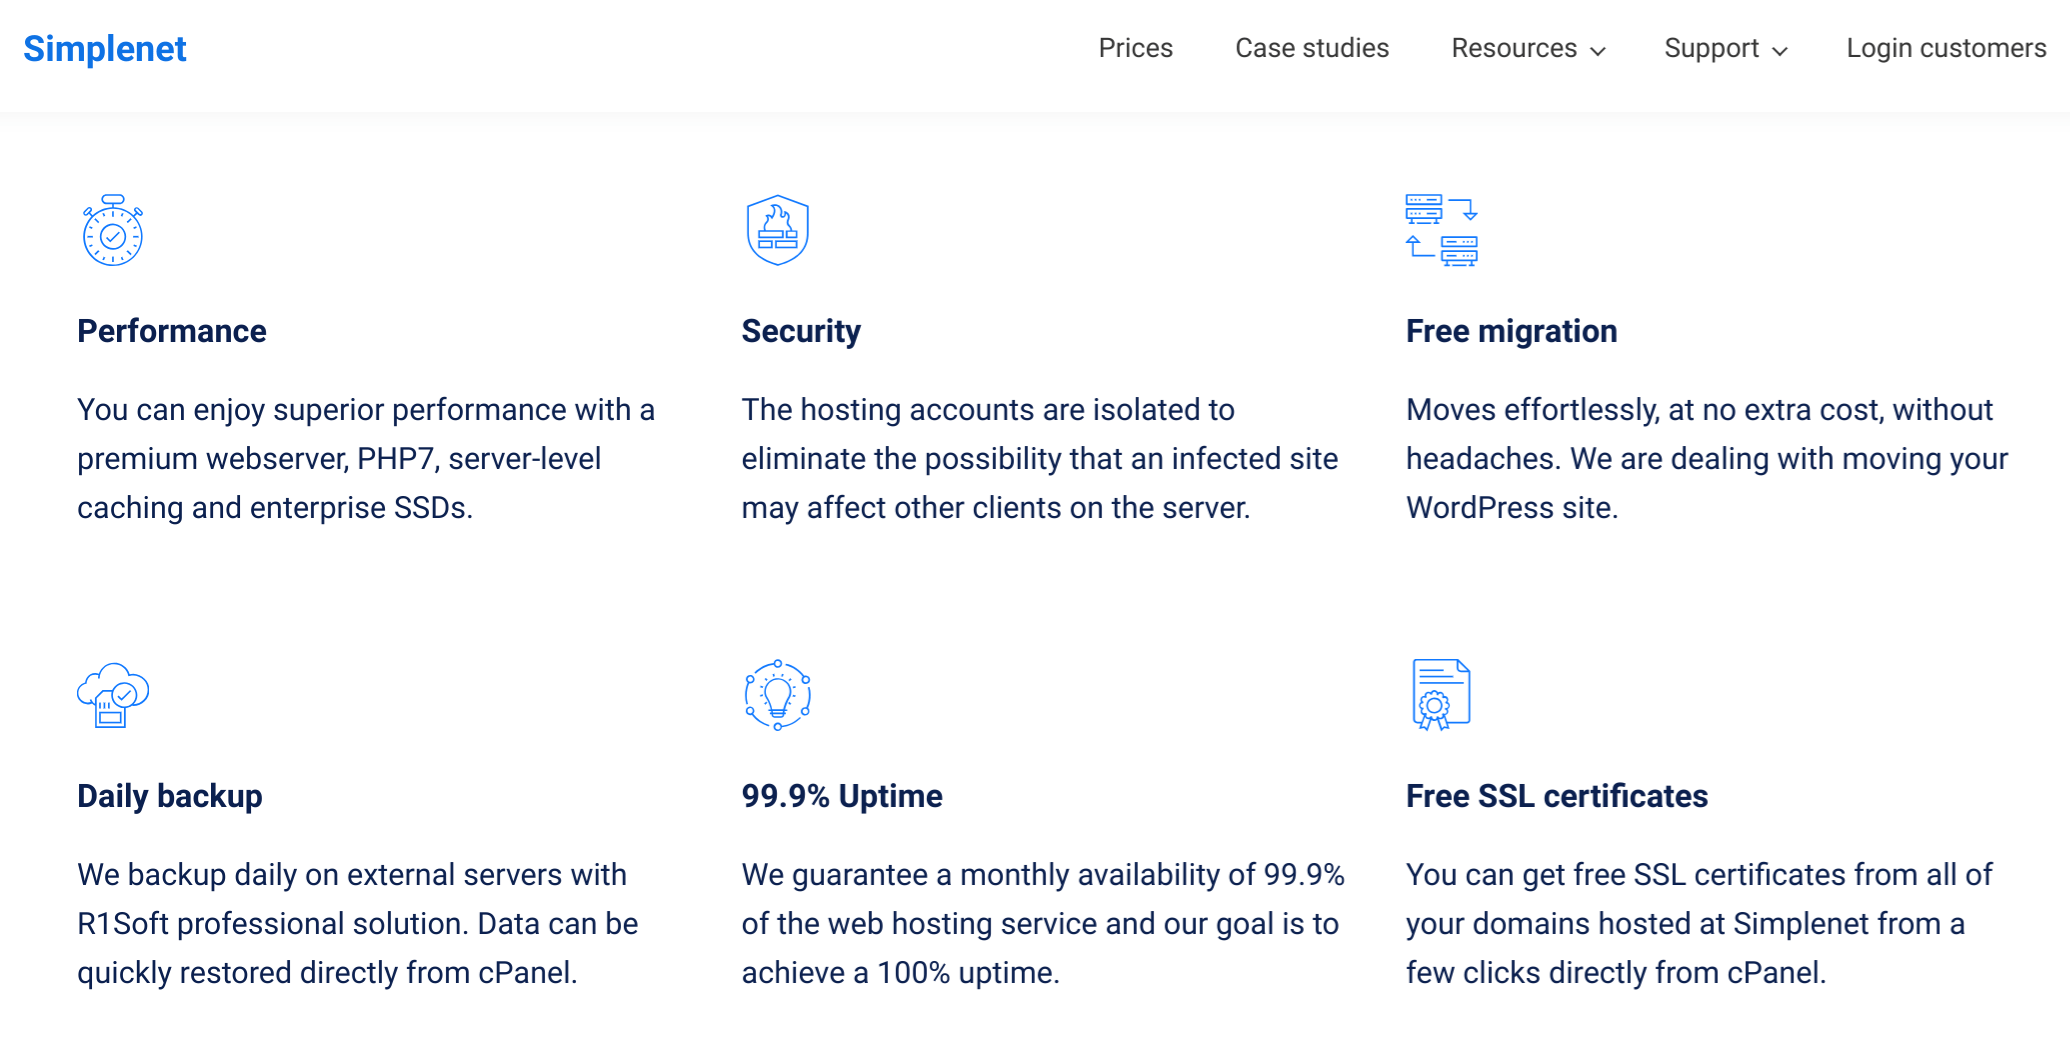Expand the Resources dropdown chevron

(1598, 51)
